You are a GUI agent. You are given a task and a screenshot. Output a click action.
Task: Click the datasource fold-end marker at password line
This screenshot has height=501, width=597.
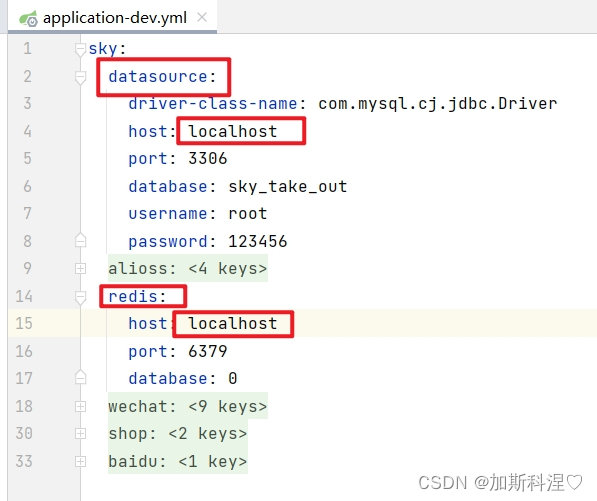point(80,240)
